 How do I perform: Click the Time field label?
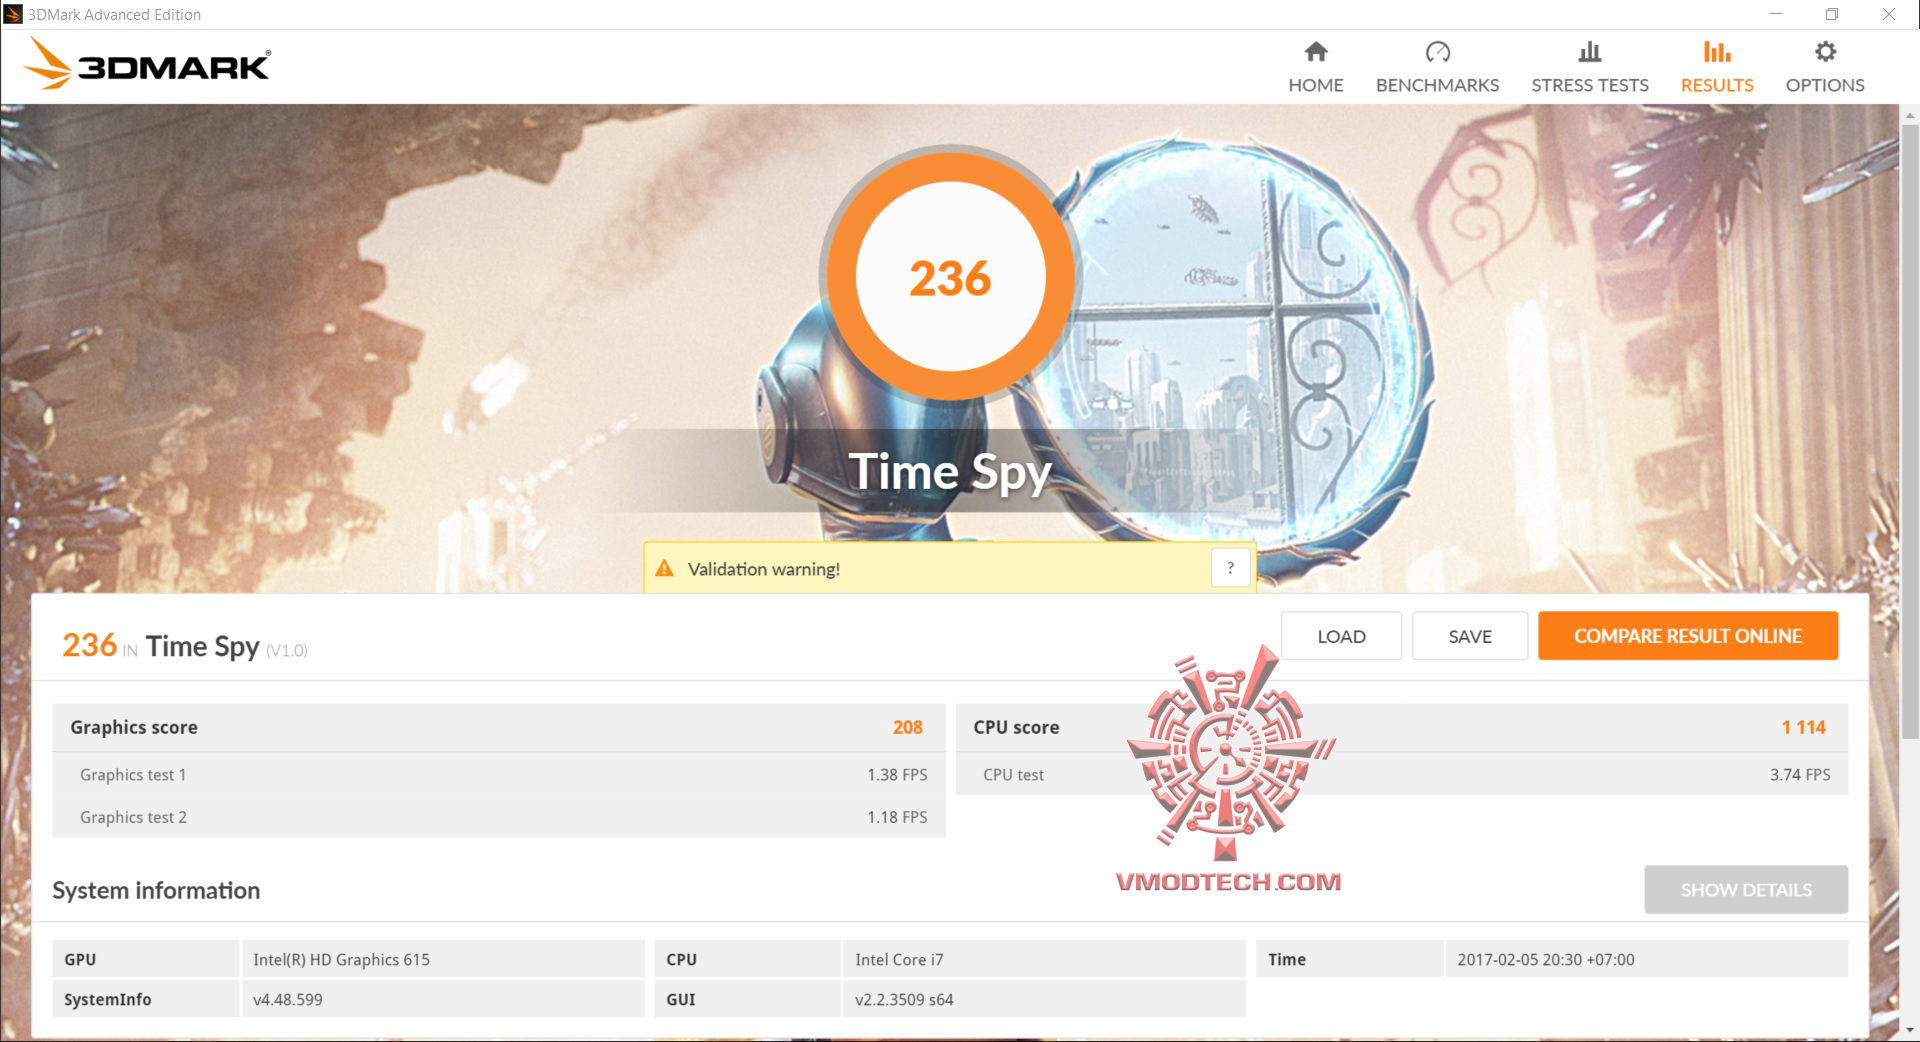pyautogui.click(x=1287, y=960)
